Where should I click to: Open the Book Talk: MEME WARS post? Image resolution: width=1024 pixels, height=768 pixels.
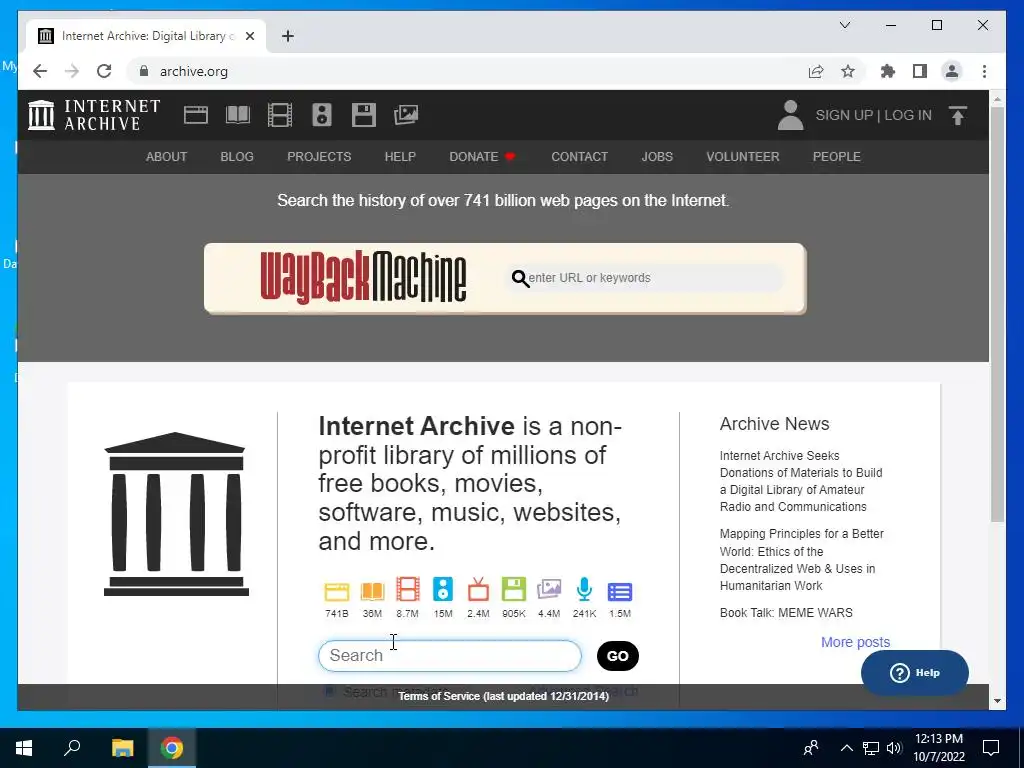click(x=786, y=613)
